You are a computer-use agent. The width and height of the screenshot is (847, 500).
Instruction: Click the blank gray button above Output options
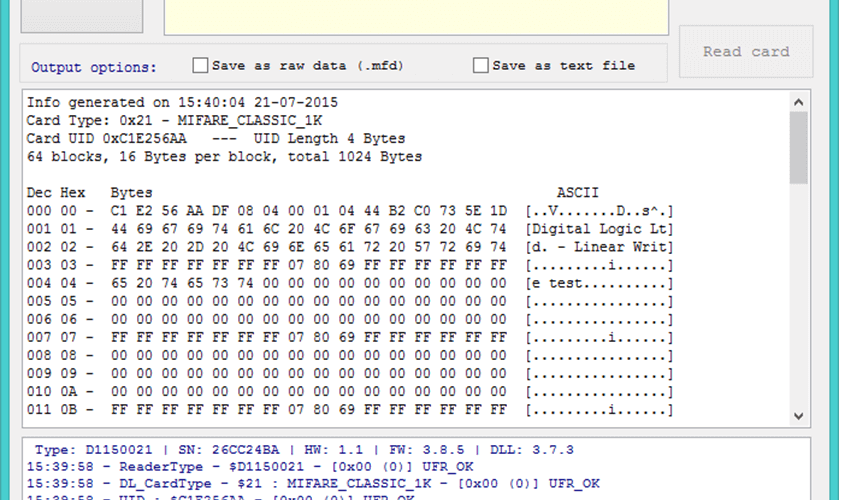(82, 15)
